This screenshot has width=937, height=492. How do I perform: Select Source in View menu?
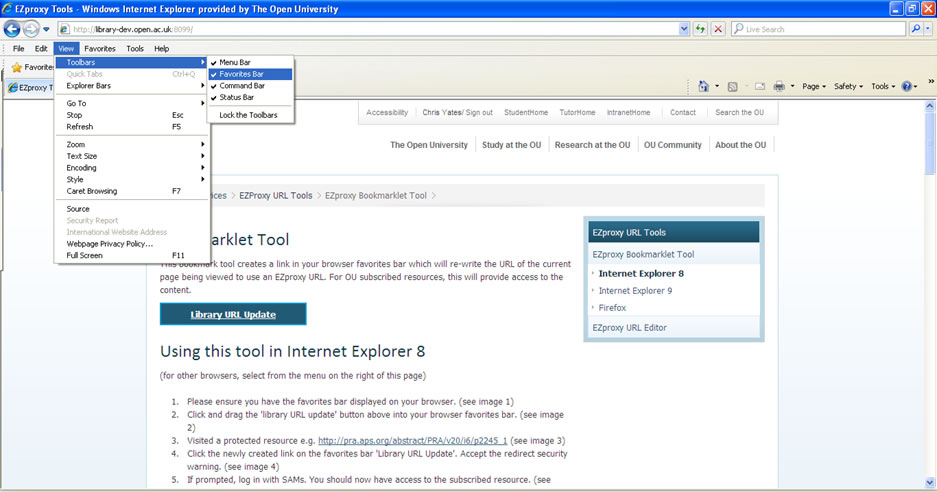tap(131, 209)
